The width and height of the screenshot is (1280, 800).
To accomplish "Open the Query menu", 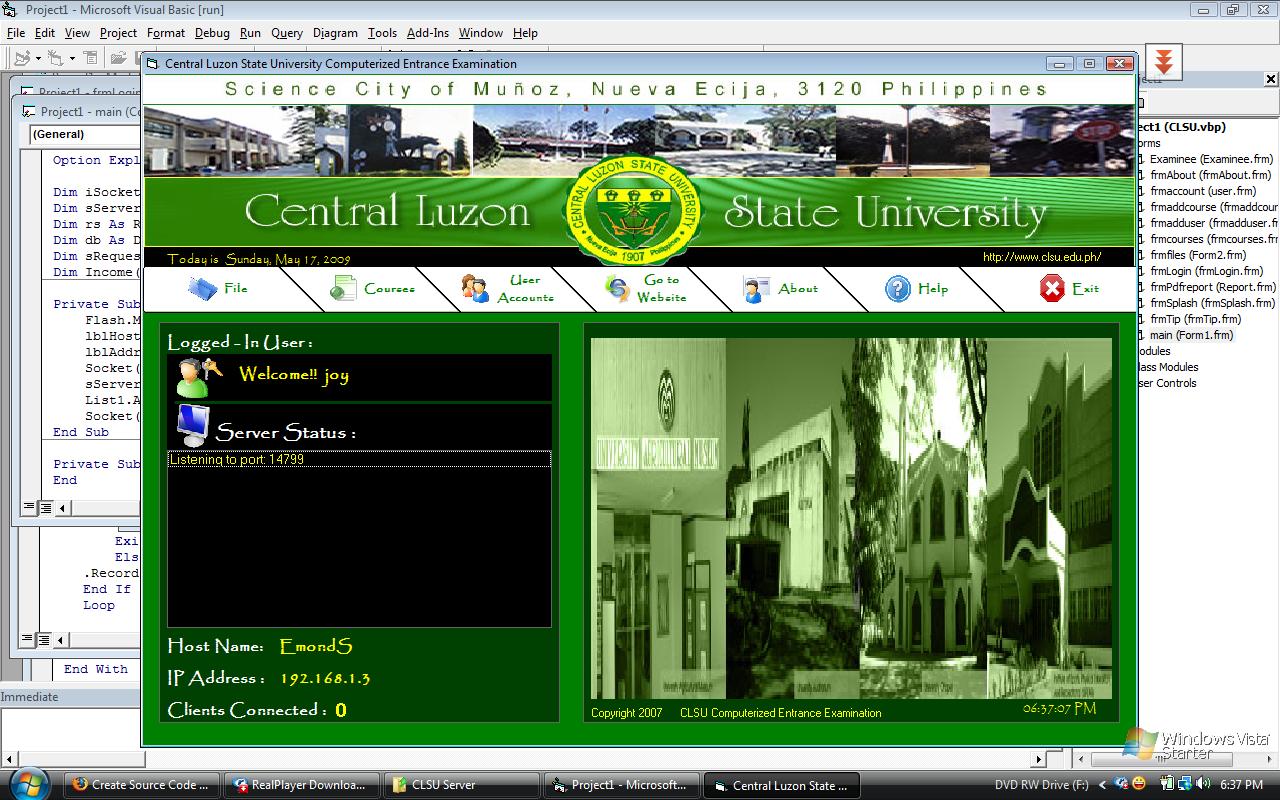I will pos(287,33).
